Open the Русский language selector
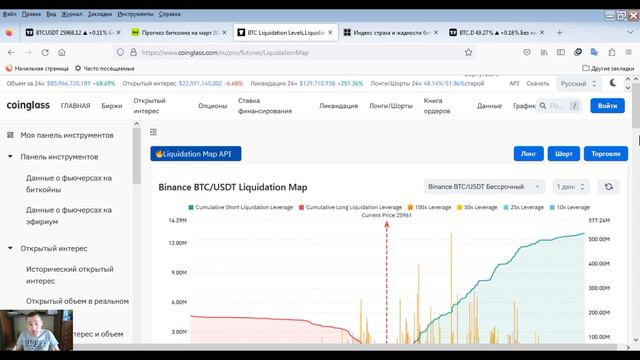Viewport: 640px width, 360px height. (x=578, y=84)
